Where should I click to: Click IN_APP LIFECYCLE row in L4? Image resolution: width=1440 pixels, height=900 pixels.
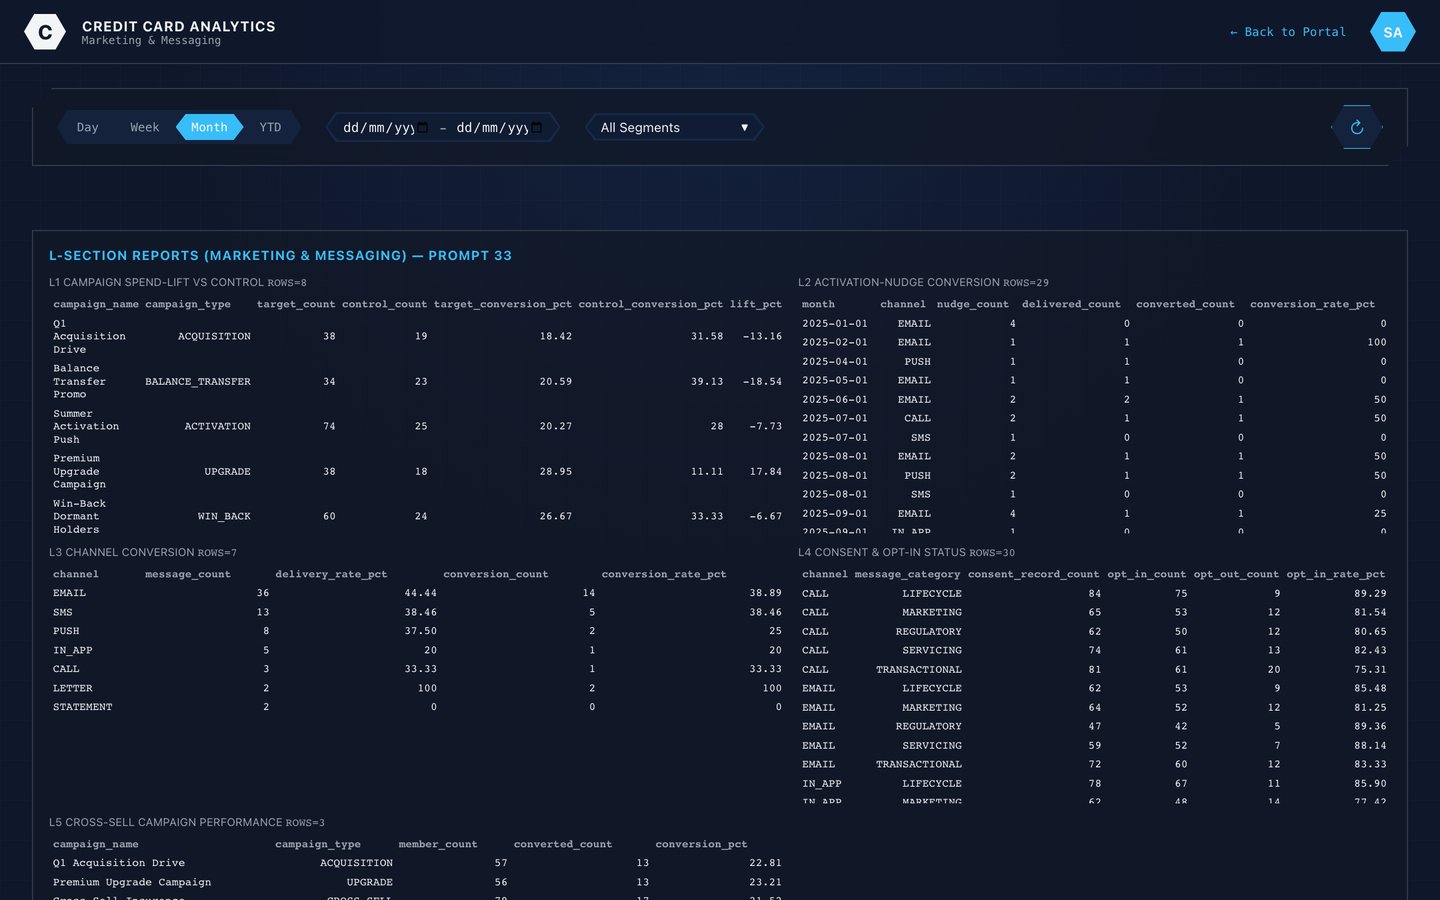tap(1094, 784)
